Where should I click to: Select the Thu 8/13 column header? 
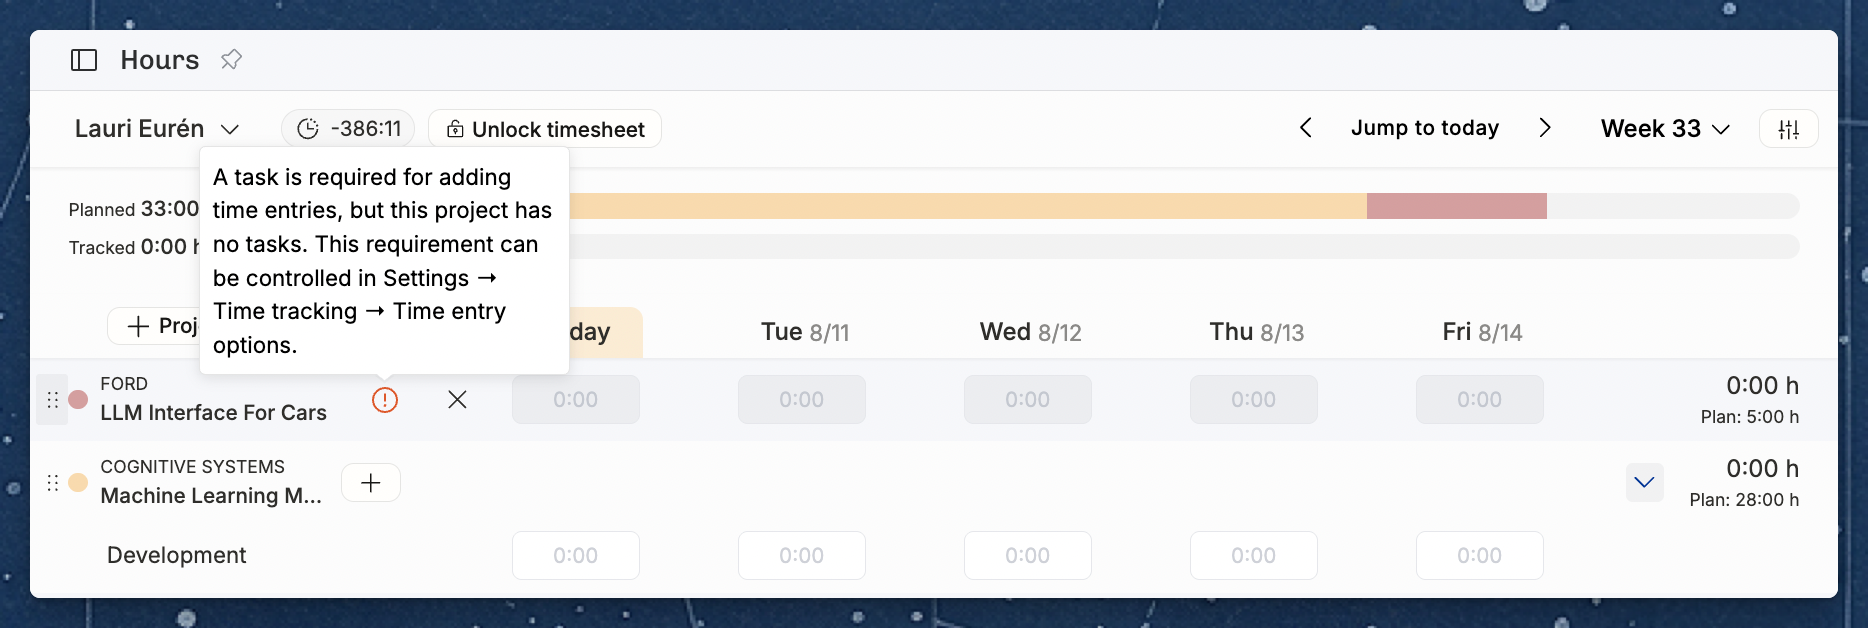1257,332
